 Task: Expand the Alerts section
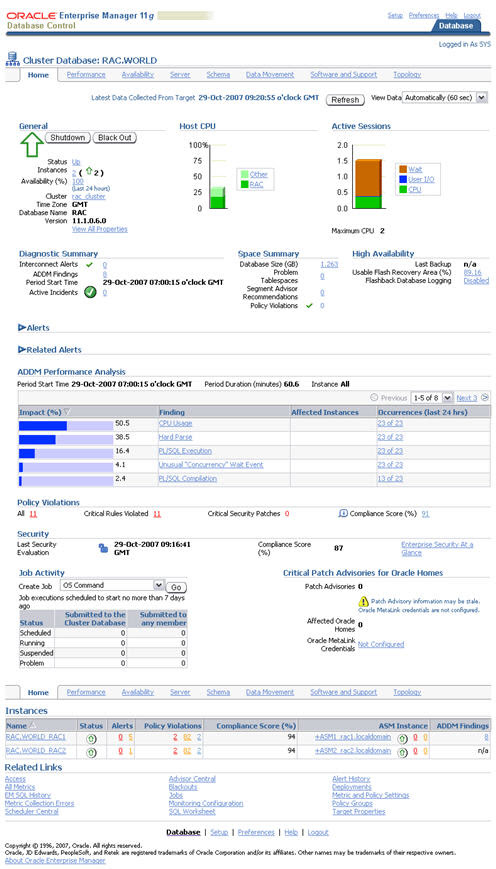[x=22, y=328]
